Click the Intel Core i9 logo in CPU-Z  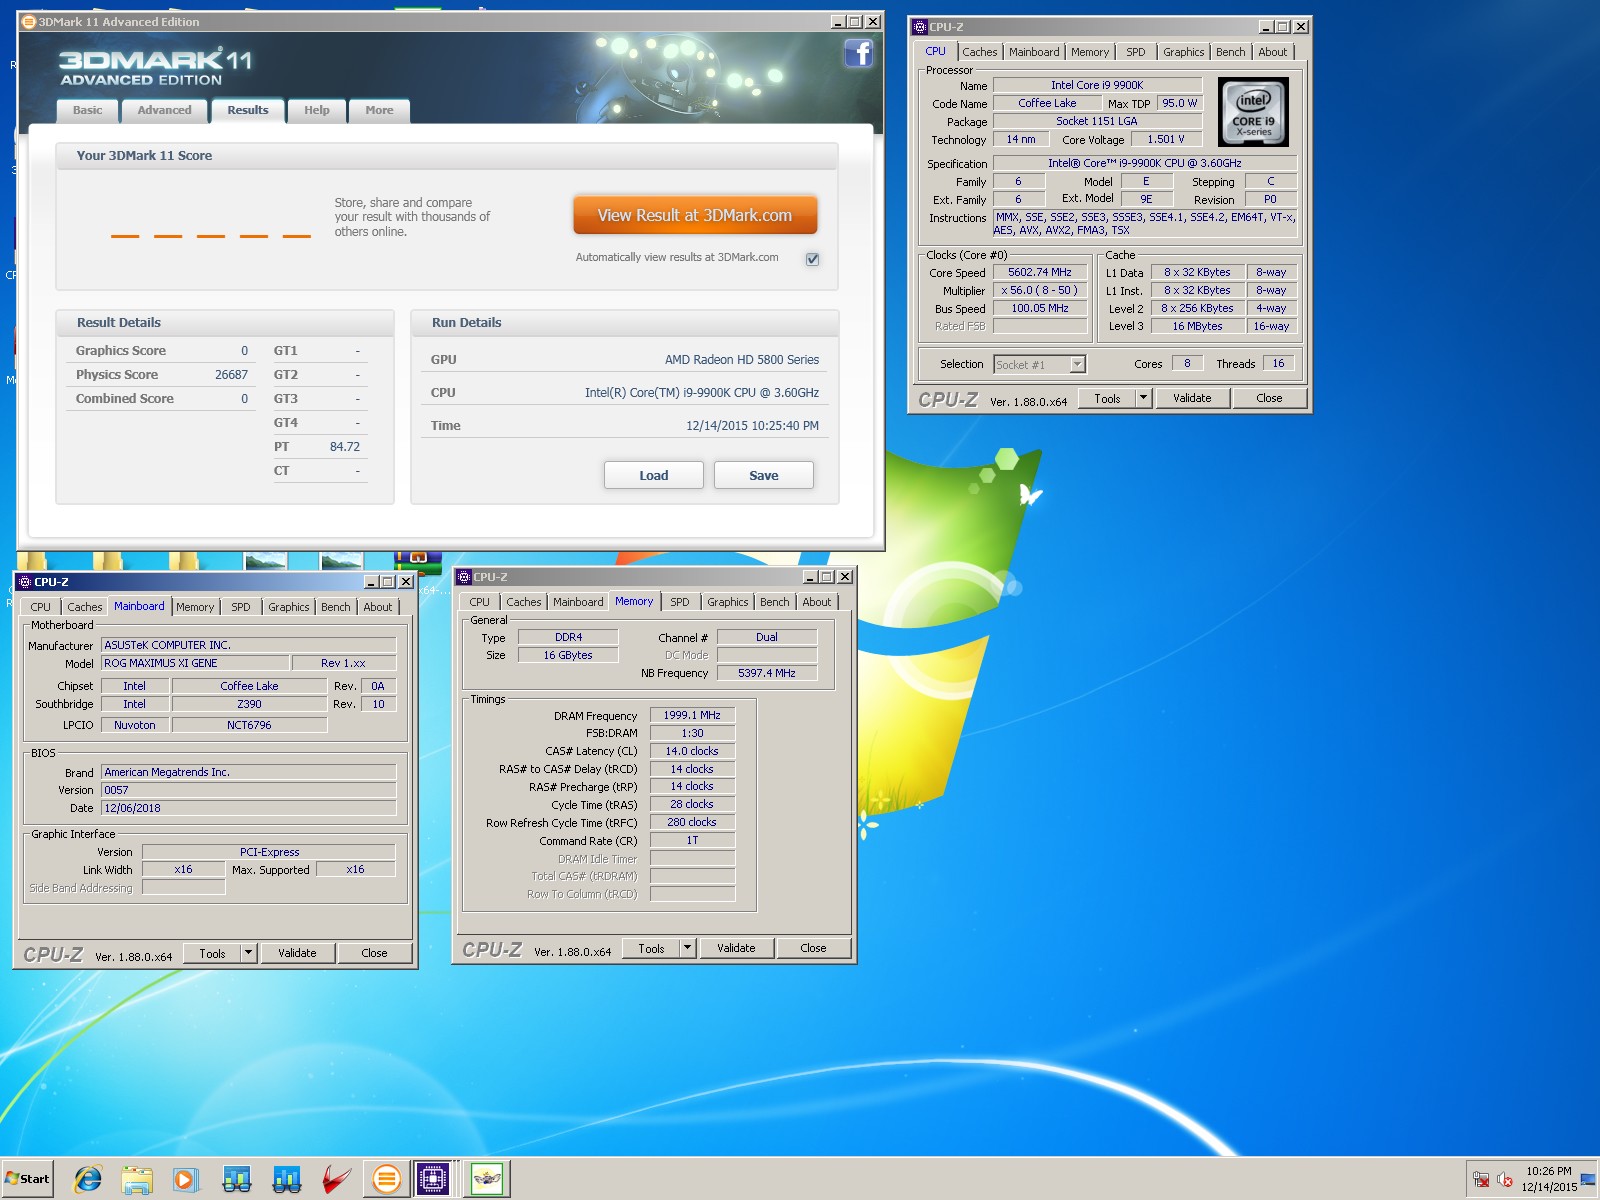(1253, 112)
